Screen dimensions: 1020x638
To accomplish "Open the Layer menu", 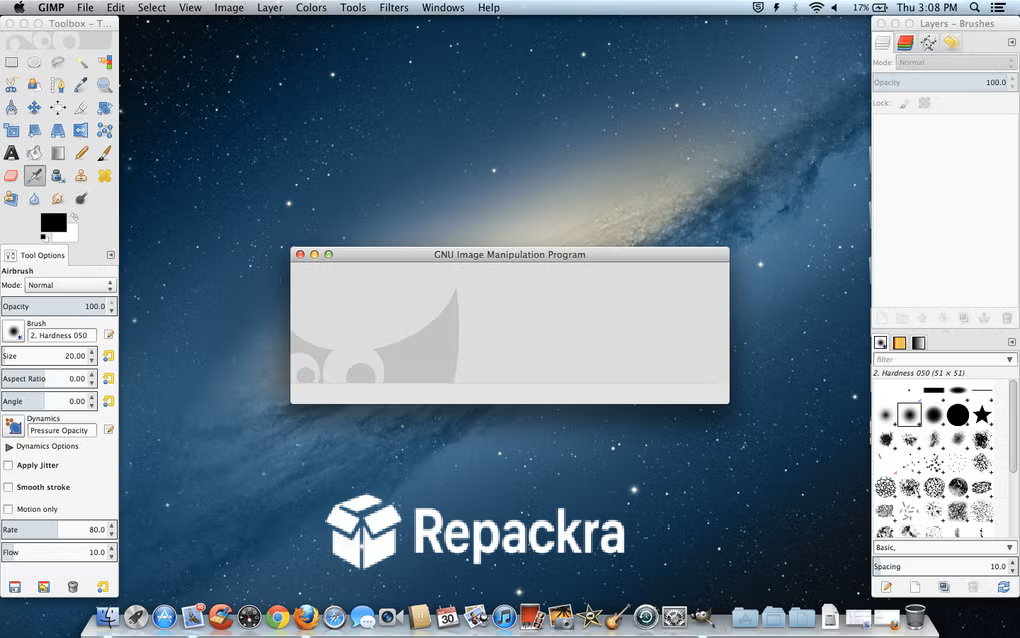I will [x=269, y=8].
